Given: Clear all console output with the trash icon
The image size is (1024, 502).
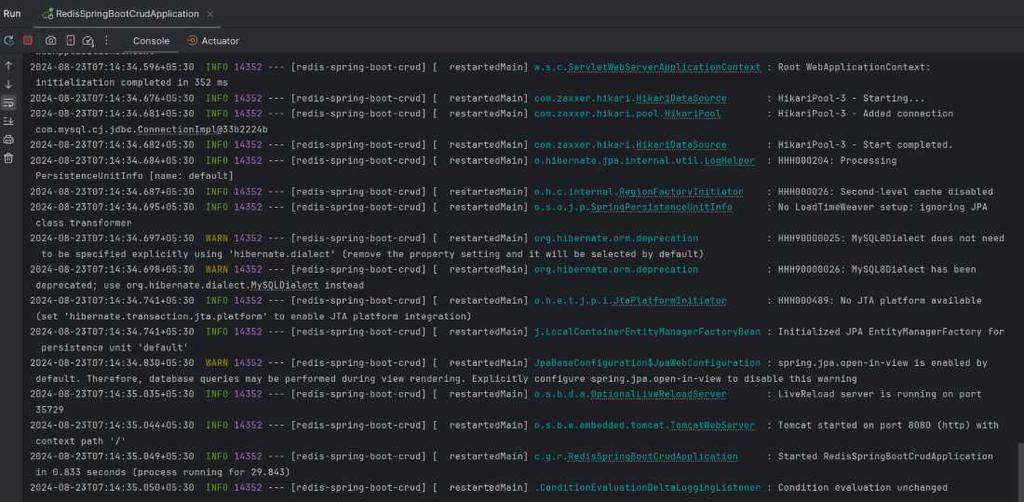Looking at the screenshot, I should [x=8, y=158].
